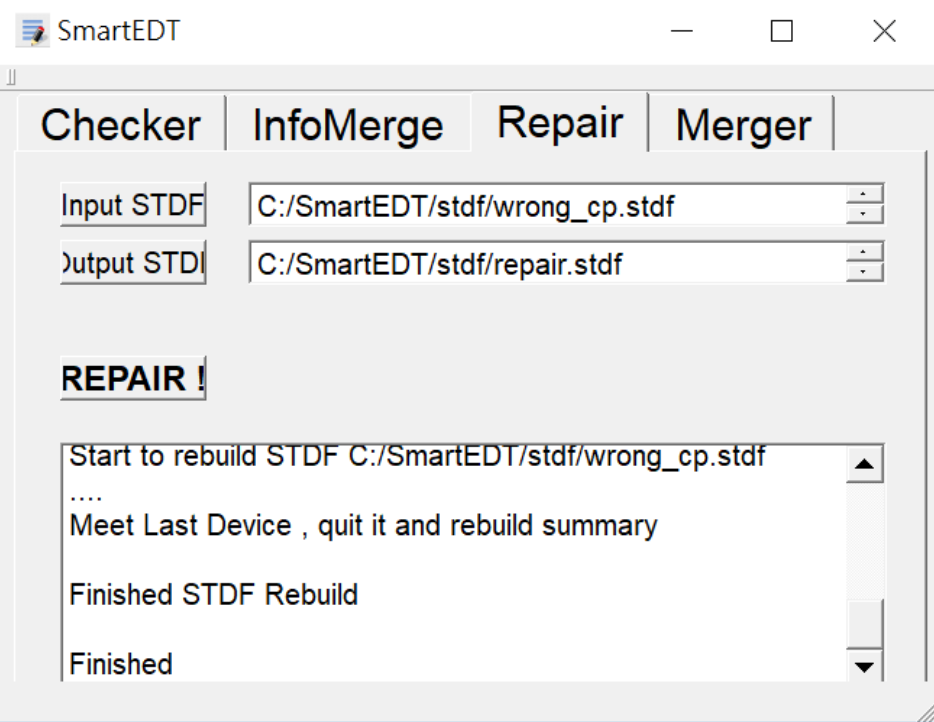The image size is (934, 722).
Task: Click the up arrow on output path field
Action: [865, 253]
